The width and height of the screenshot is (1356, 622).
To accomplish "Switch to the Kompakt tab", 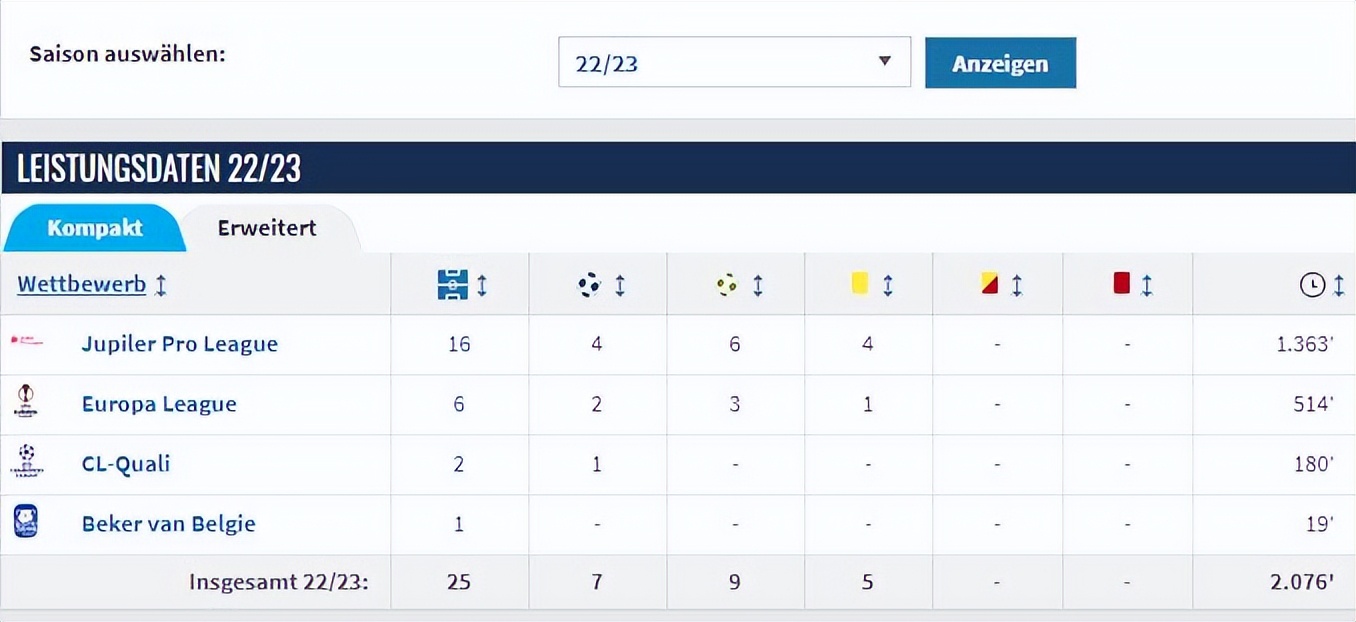I will point(95,228).
